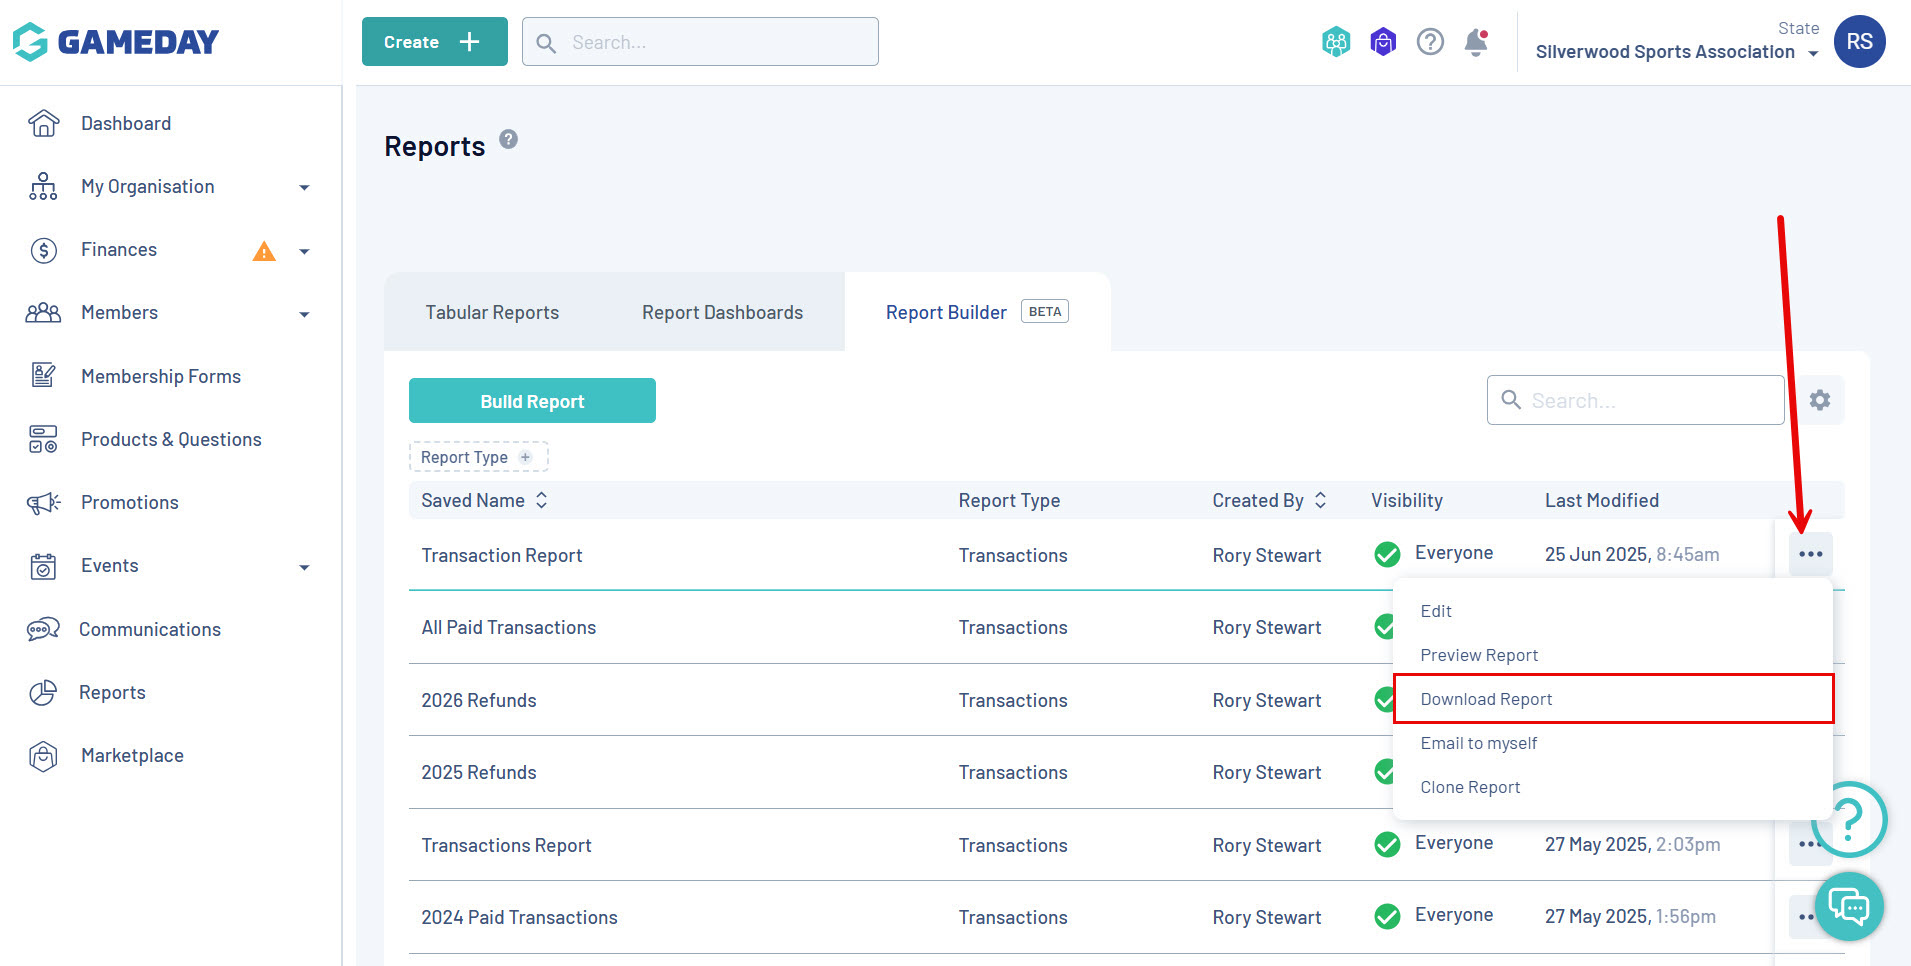
Task: Open the live chat bubble icon
Action: tap(1849, 906)
